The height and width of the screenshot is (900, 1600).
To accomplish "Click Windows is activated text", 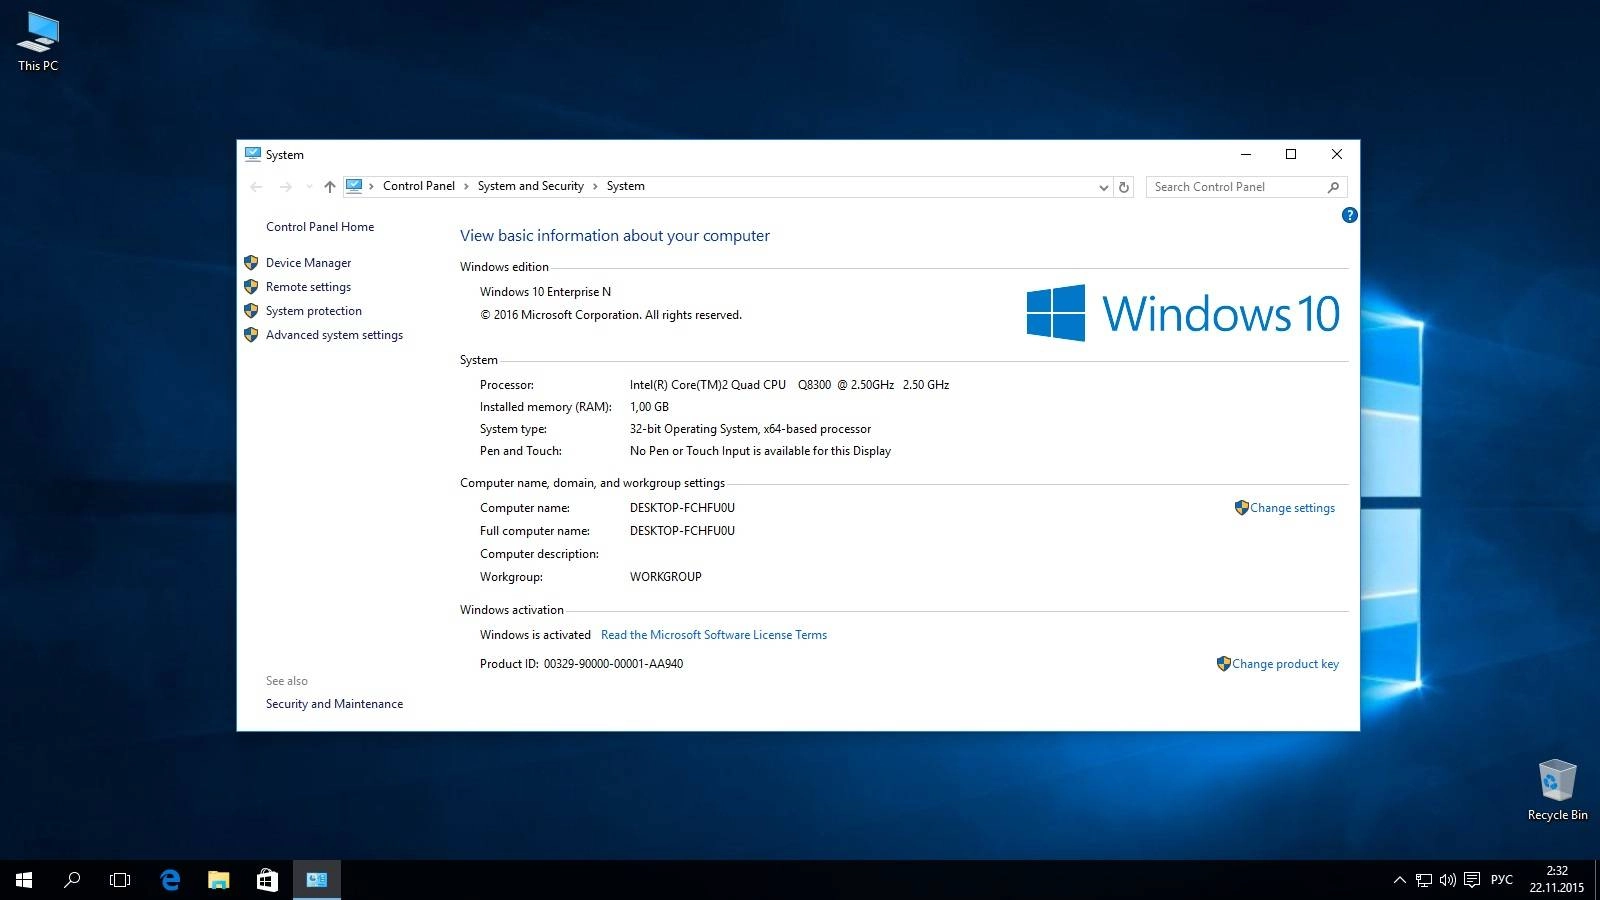I will [535, 635].
